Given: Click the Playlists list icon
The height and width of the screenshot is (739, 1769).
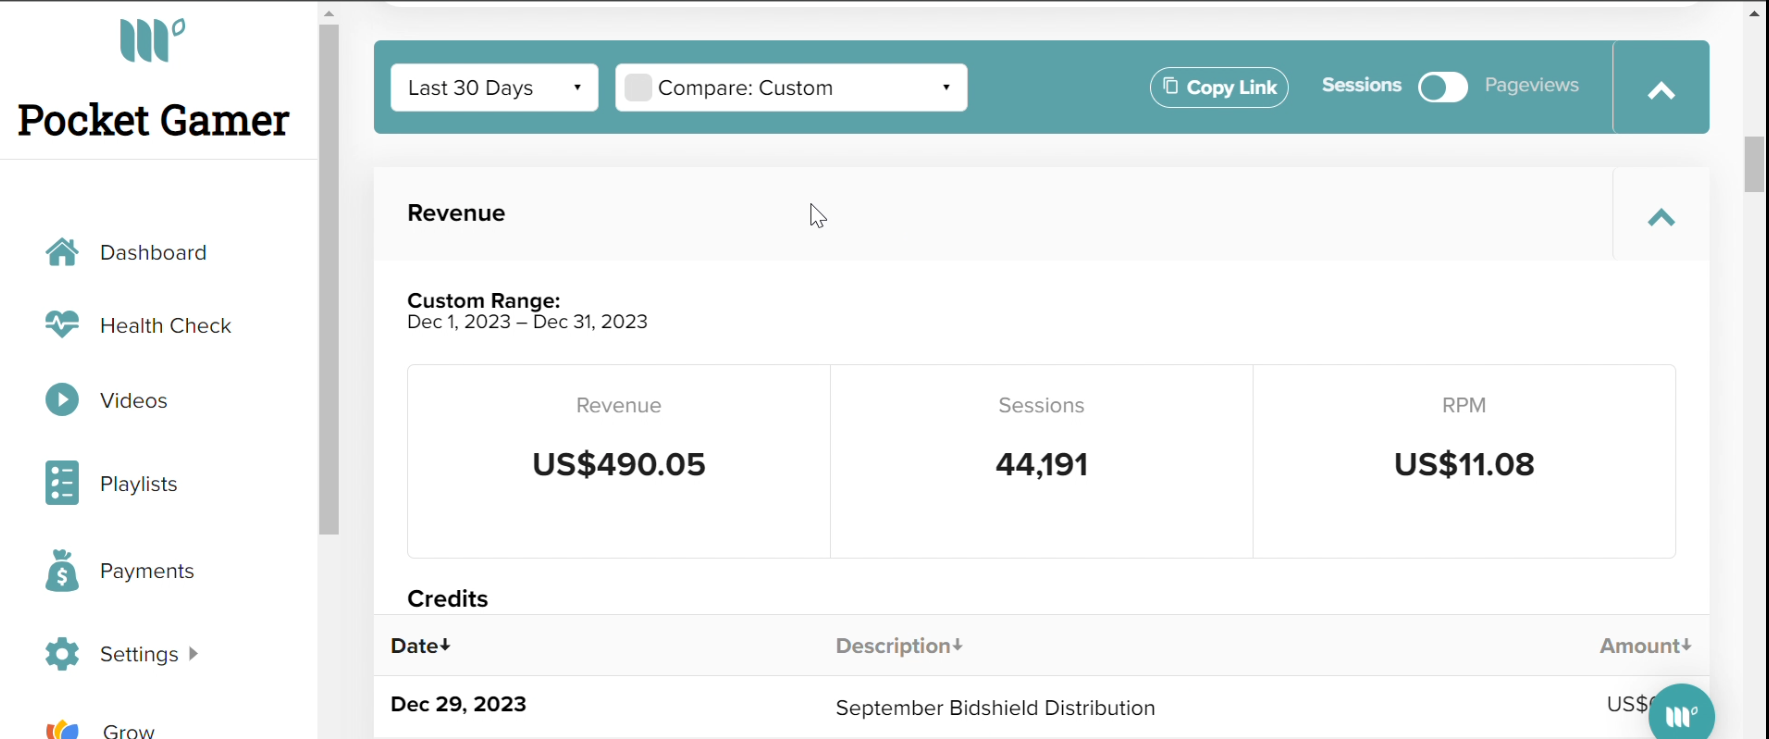Looking at the screenshot, I should tap(62, 483).
